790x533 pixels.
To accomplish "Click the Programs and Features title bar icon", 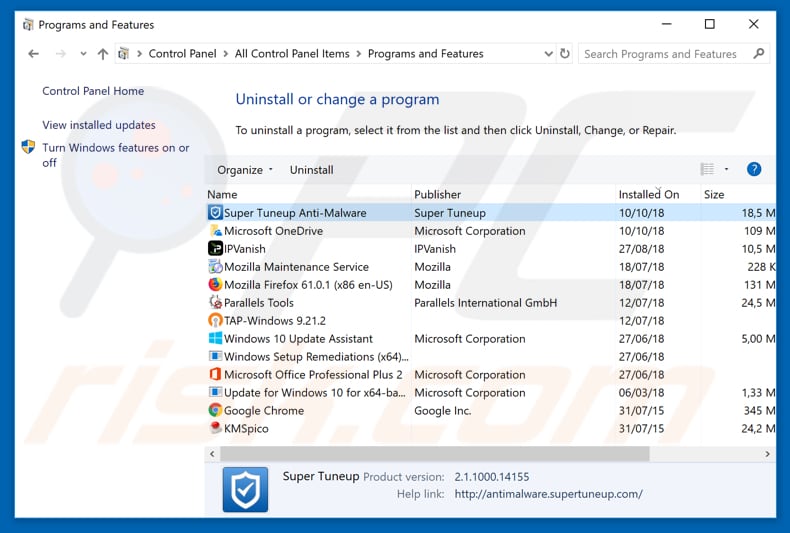I will (28, 25).
